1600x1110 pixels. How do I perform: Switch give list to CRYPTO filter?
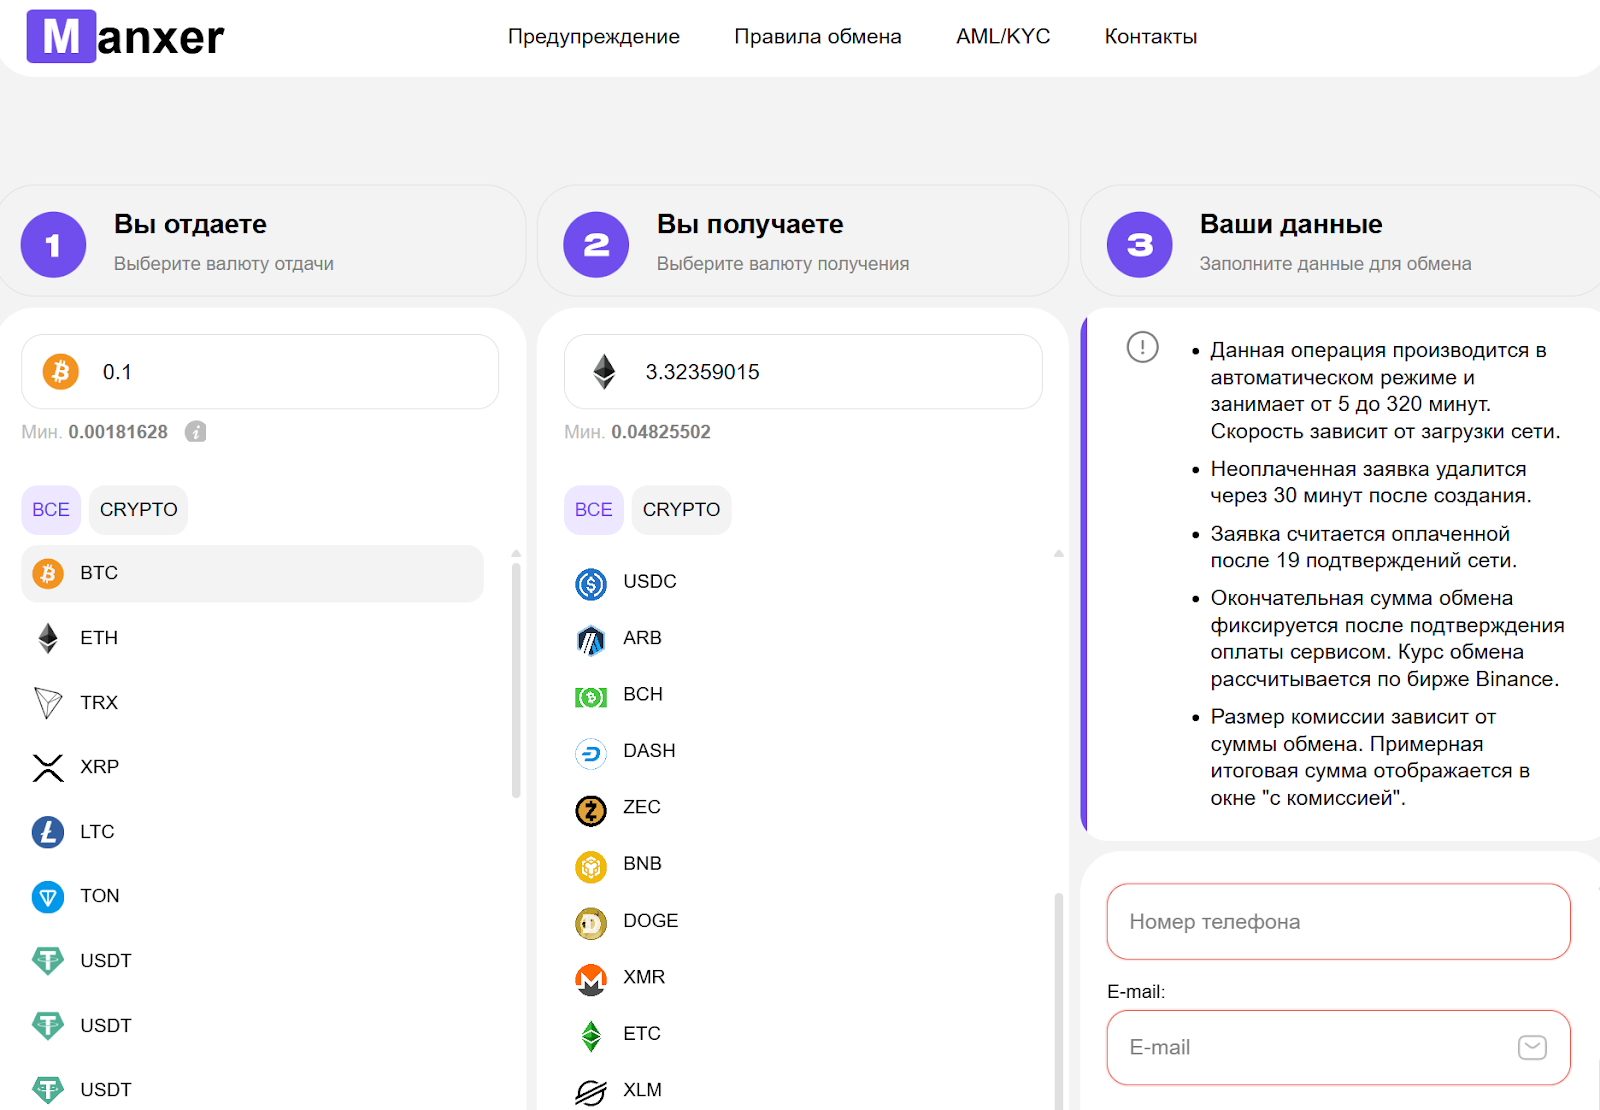point(138,510)
